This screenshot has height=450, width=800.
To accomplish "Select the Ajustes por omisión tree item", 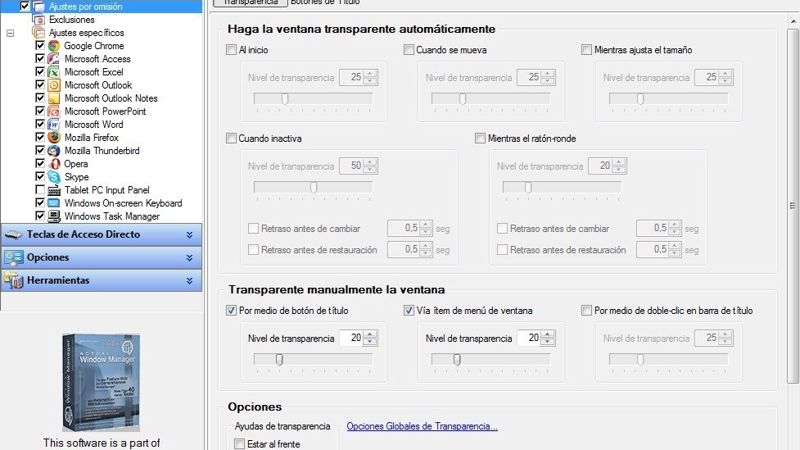I will (x=85, y=7).
